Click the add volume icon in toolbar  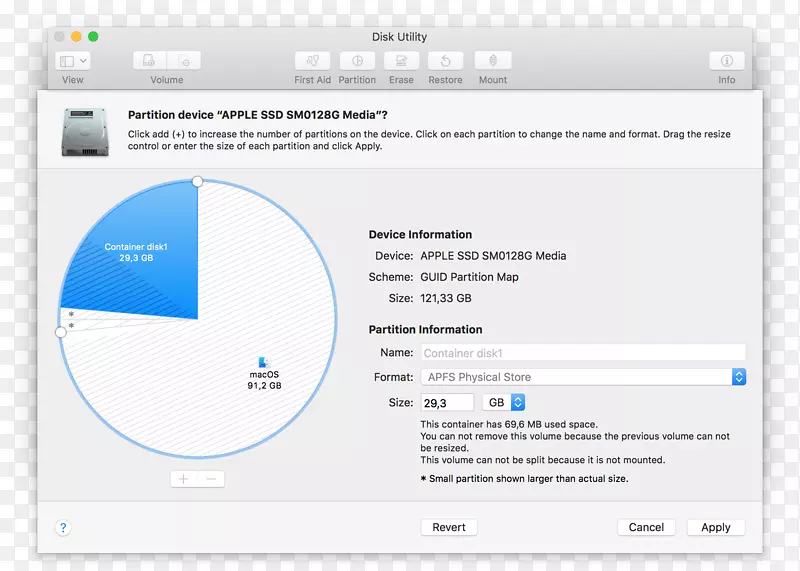[x=149, y=61]
